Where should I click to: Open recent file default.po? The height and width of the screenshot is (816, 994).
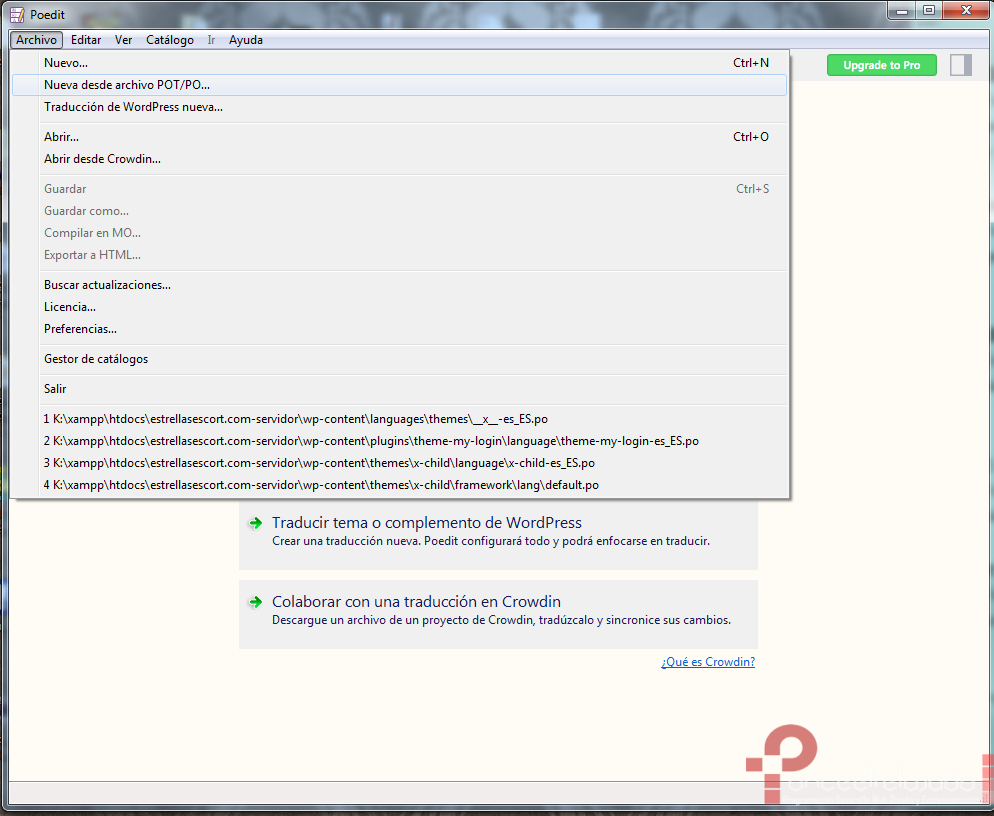399,485
